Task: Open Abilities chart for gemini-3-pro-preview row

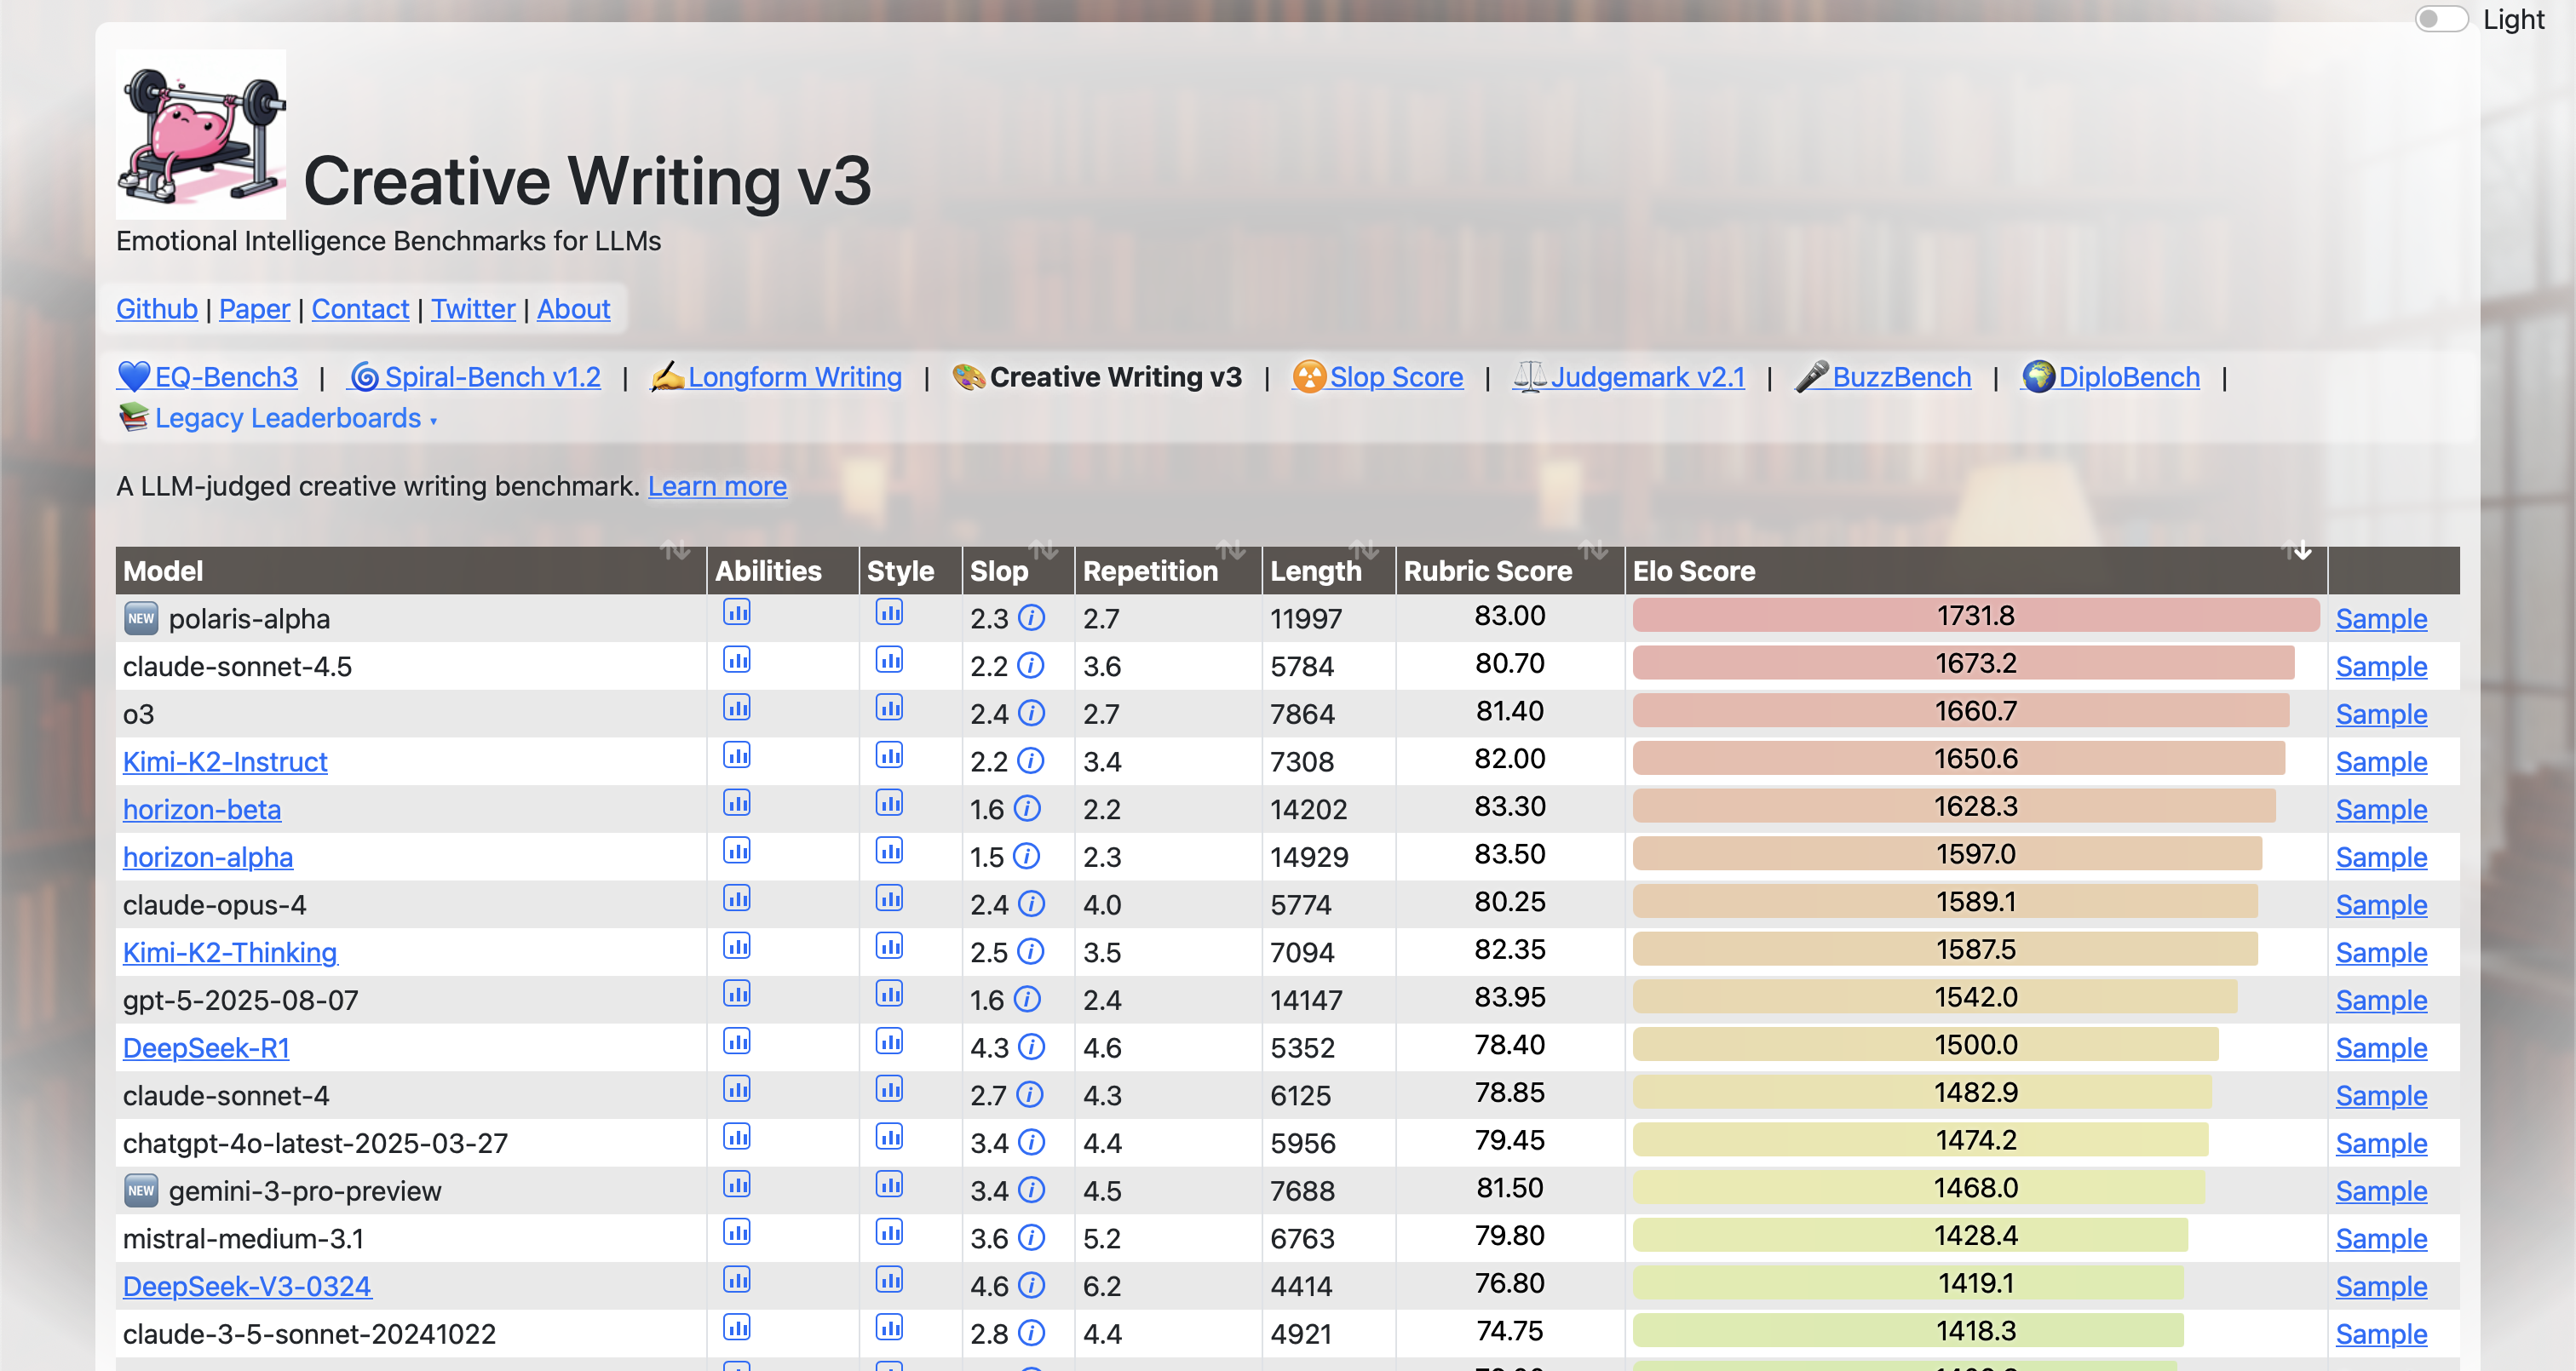Action: [x=737, y=1185]
